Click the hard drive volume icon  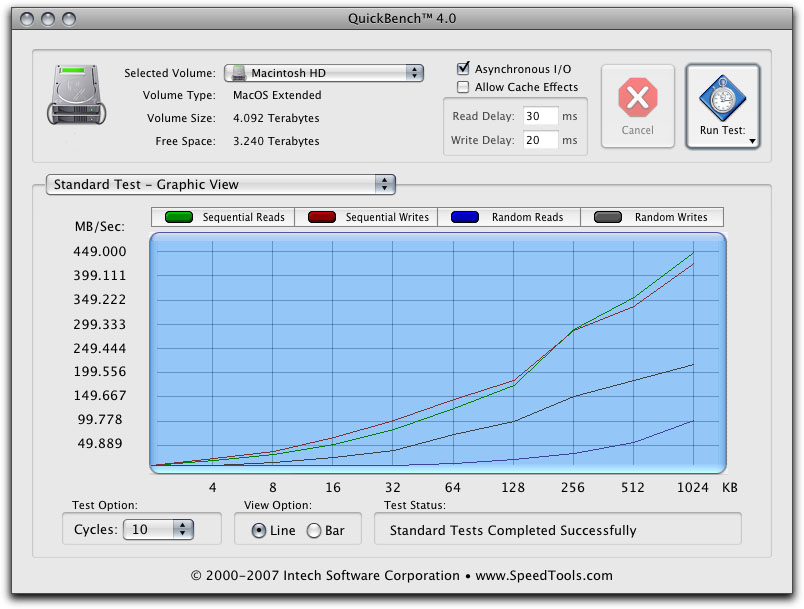(x=77, y=95)
